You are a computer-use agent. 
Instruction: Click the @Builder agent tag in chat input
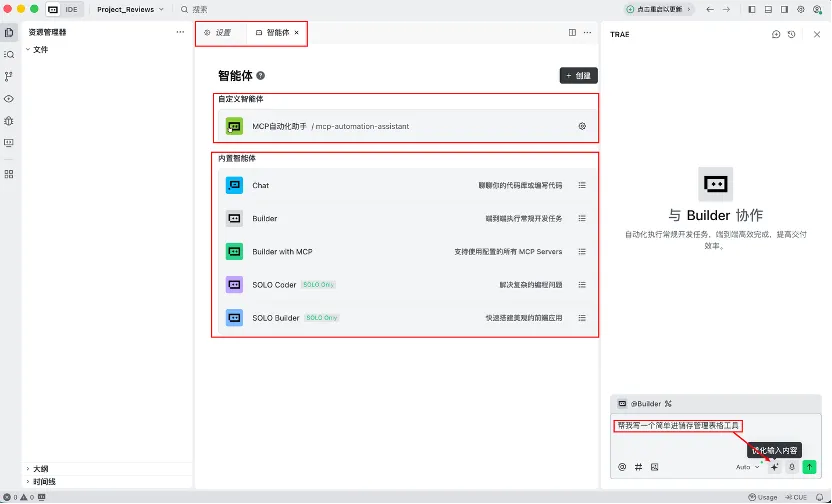640,404
